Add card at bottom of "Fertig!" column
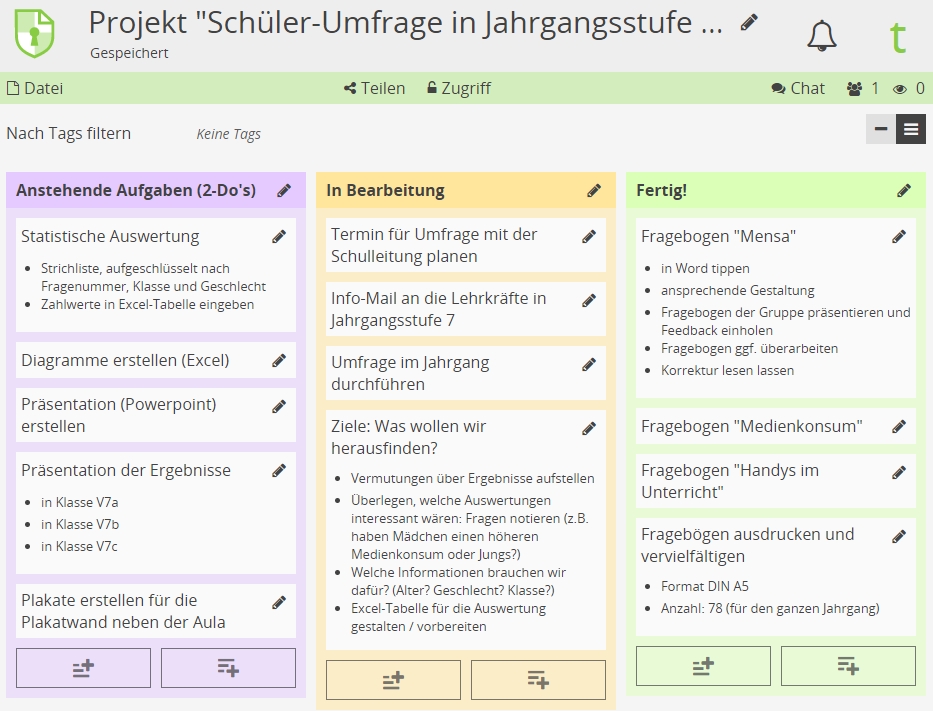This screenshot has width=933, height=711. click(x=848, y=666)
